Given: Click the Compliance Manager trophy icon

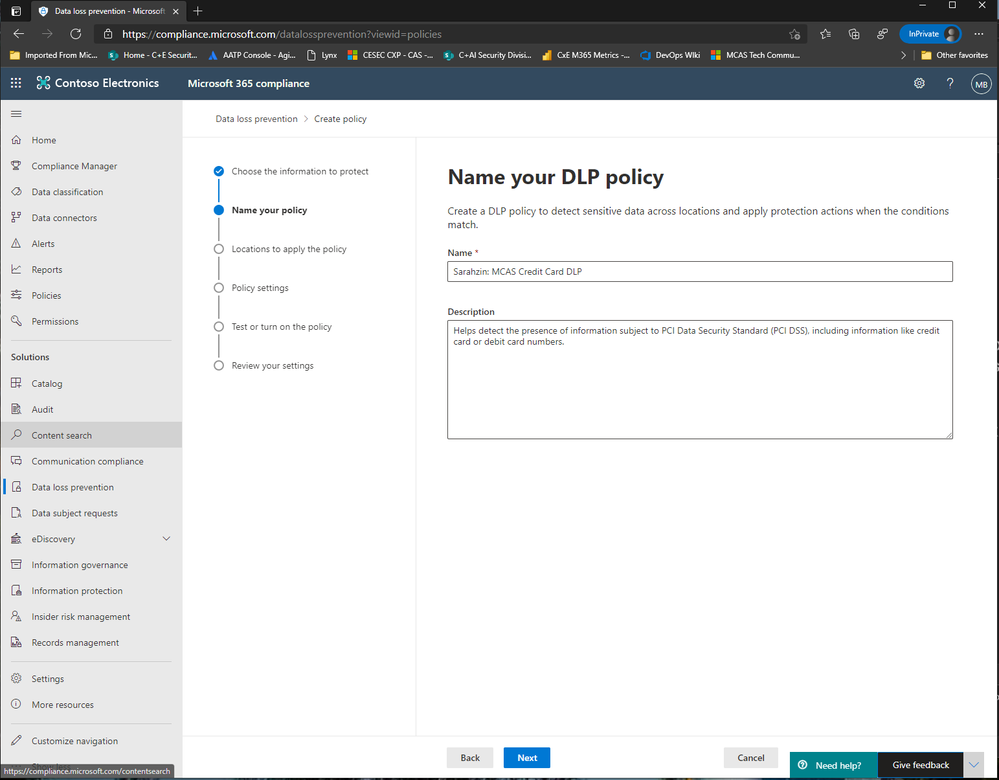Looking at the screenshot, I should coord(17,166).
